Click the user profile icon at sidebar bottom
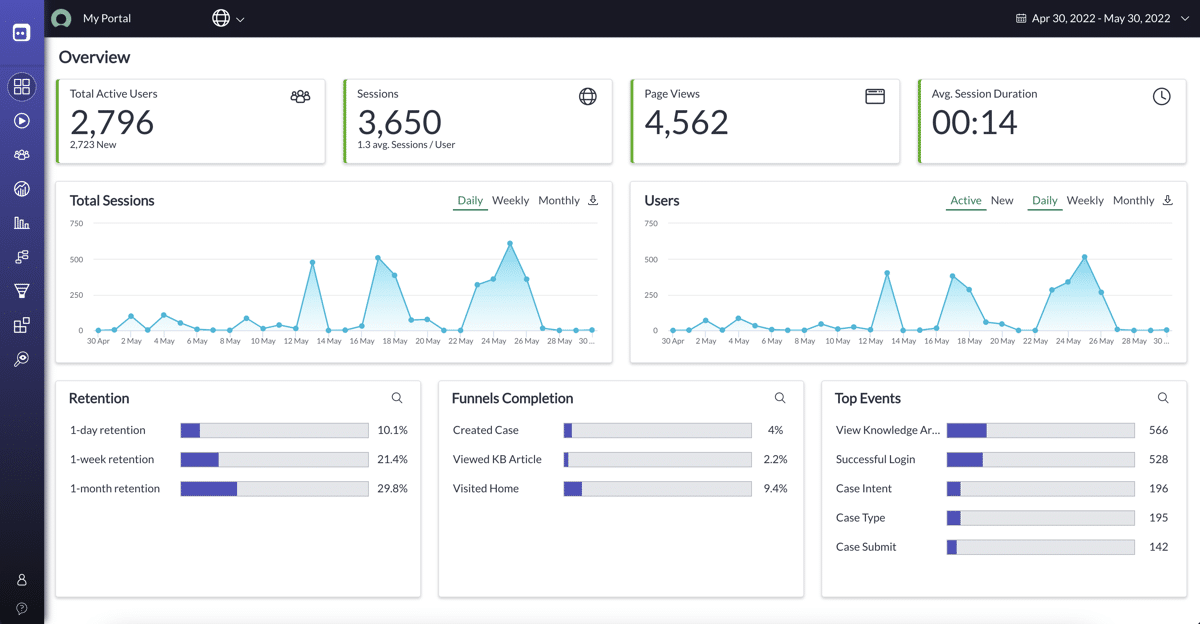The image size is (1200, 624). coord(22,578)
